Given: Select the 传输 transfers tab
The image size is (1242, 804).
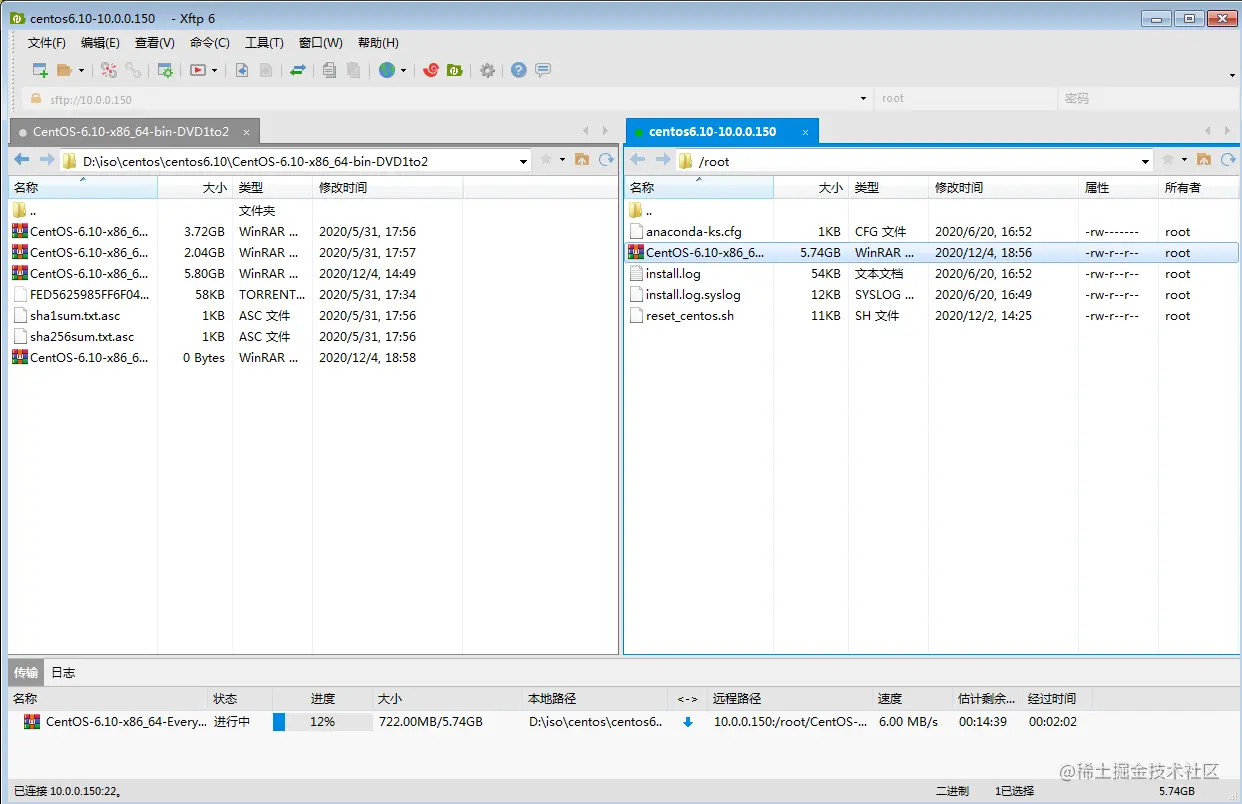Looking at the screenshot, I should pos(26,673).
